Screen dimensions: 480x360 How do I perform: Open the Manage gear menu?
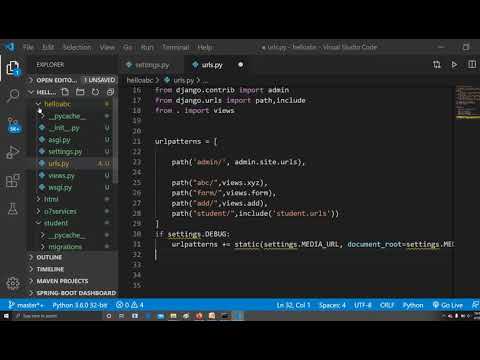[13, 283]
